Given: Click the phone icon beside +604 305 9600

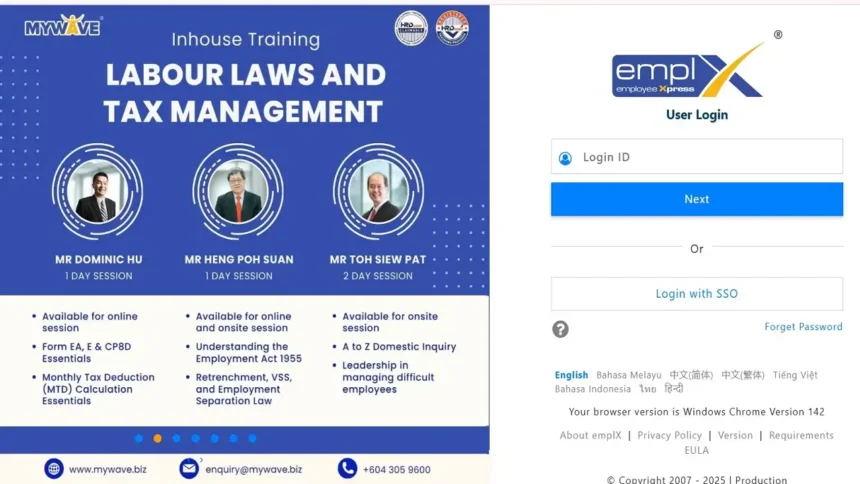Looking at the screenshot, I should click(347, 468).
